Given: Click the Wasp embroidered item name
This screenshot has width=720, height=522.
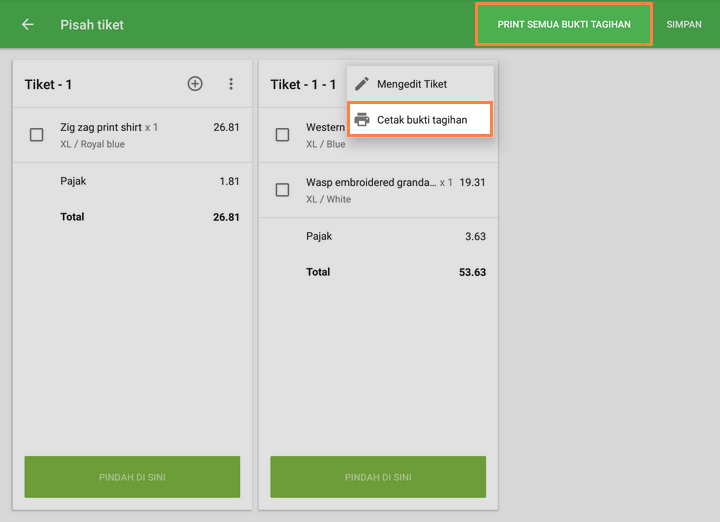Looking at the screenshot, I should pos(371,183).
